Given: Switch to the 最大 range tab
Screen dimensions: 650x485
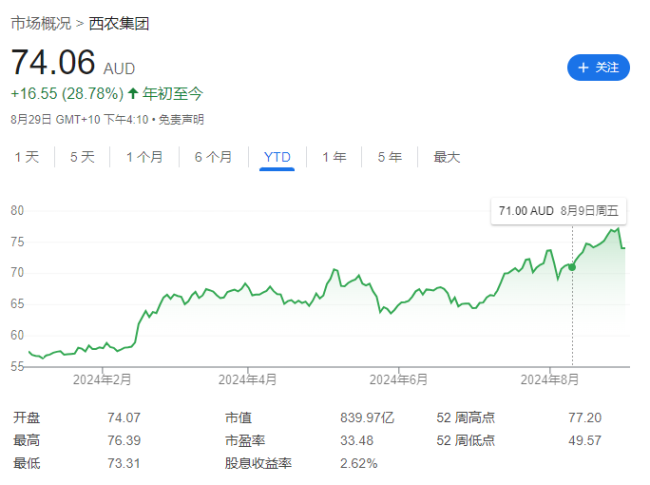Looking at the screenshot, I should click(446, 157).
